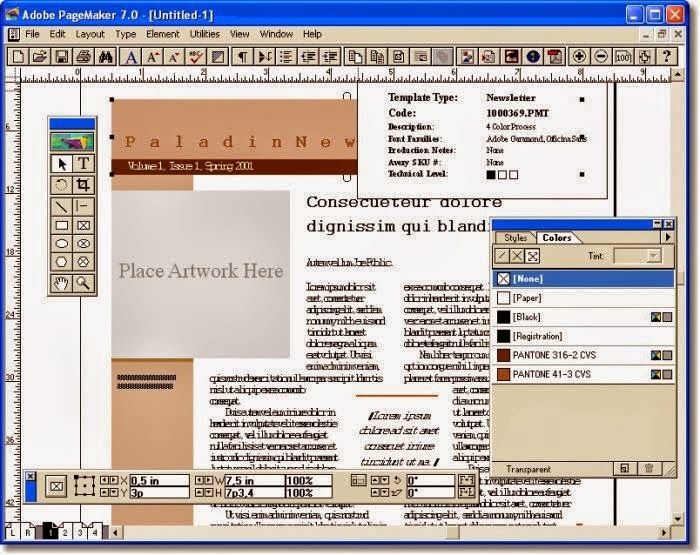Select the Zoom magnifier tool in toolbox

pyautogui.click(x=83, y=283)
